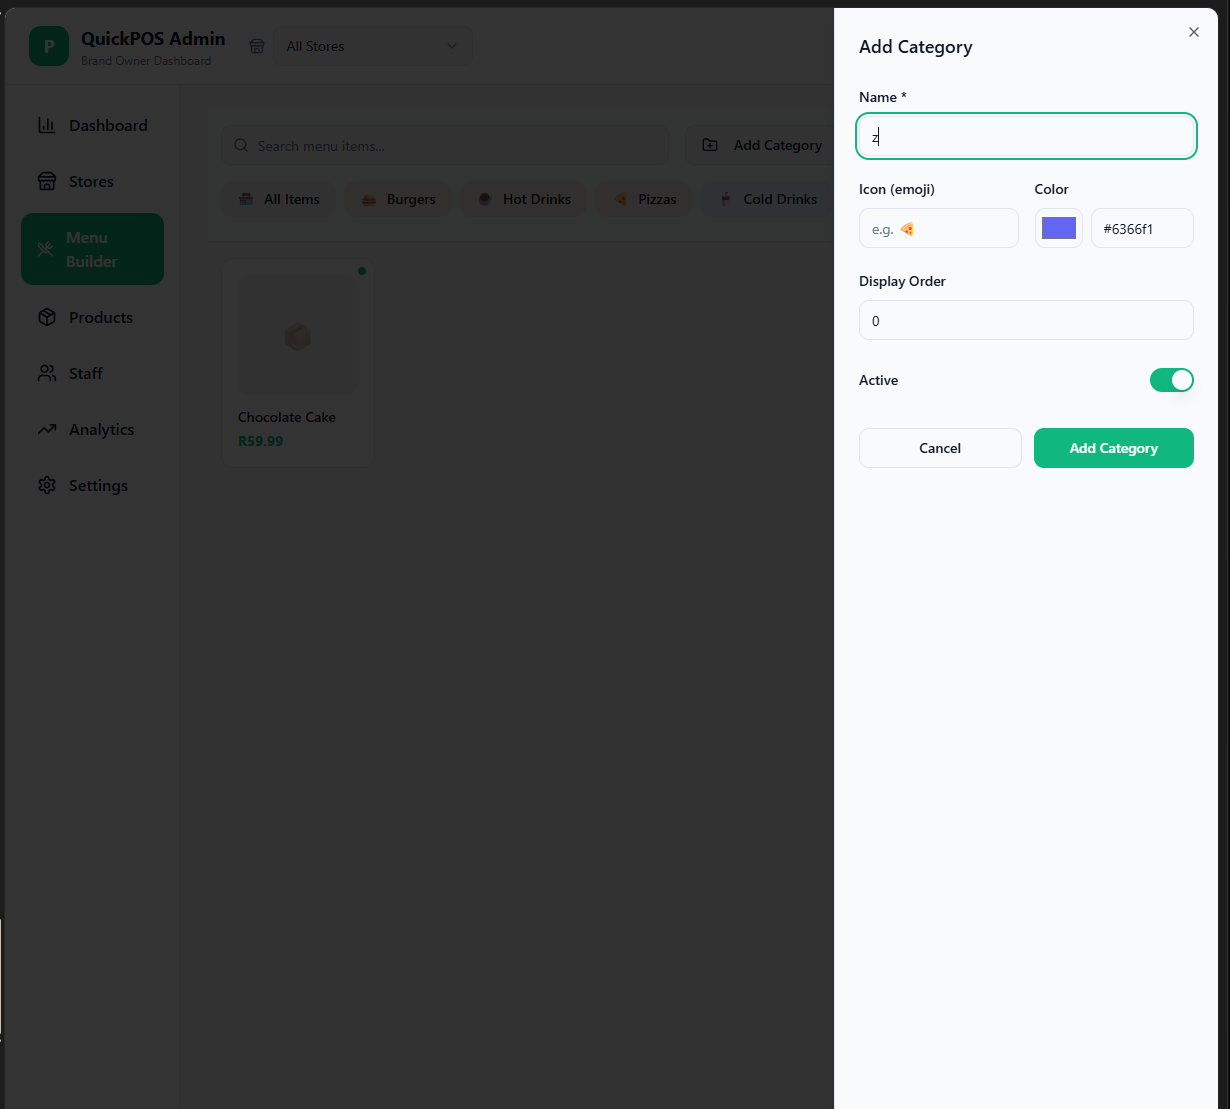Click the Products box icon in sidebar

pos(46,317)
